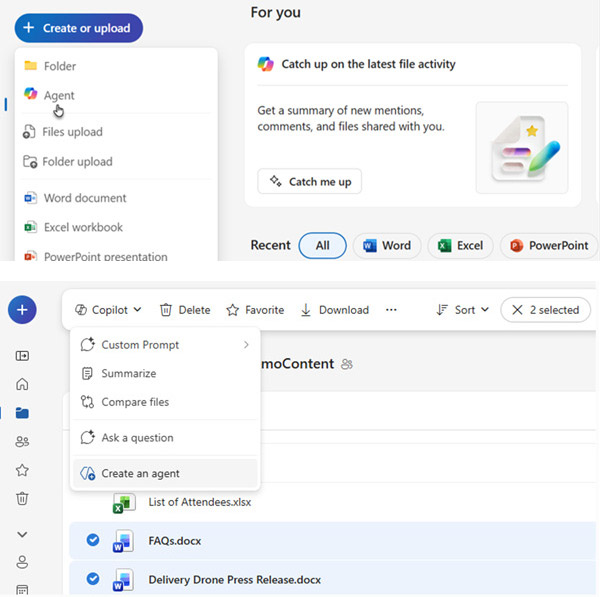Click the shared people icon beside moContent

pyautogui.click(x=347, y=364)
